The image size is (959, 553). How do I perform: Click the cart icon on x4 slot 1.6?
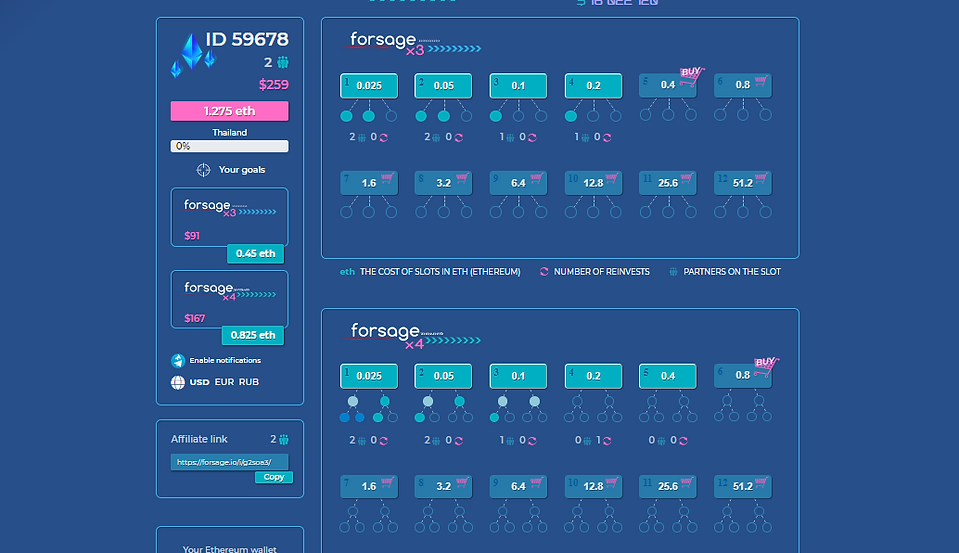click(387, 482)
